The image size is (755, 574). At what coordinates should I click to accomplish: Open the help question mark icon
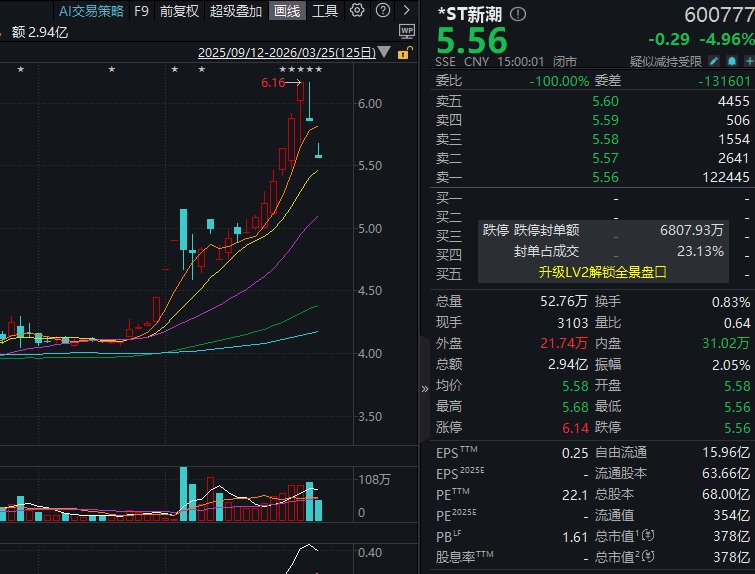coord(383,10)
